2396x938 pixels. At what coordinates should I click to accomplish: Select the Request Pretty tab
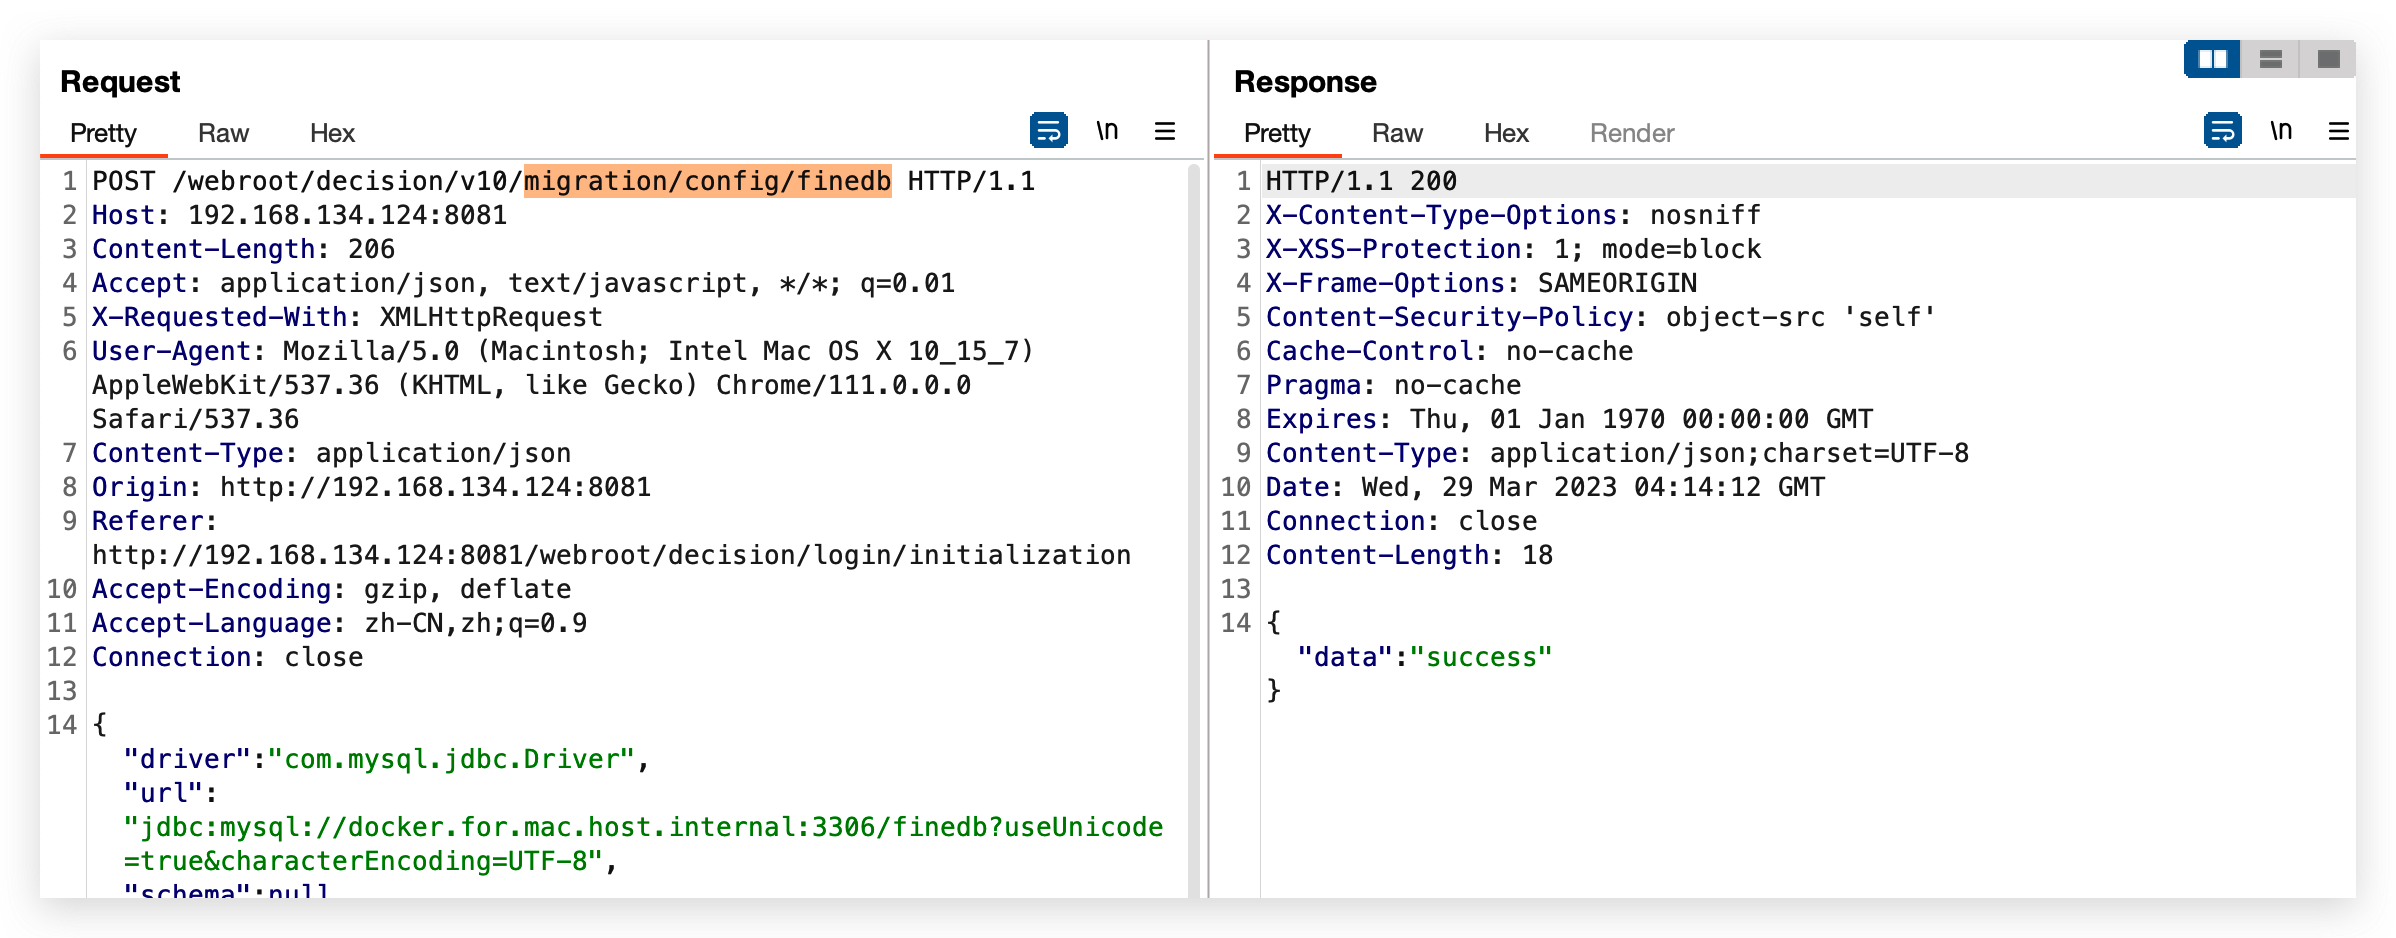(103, 133)
